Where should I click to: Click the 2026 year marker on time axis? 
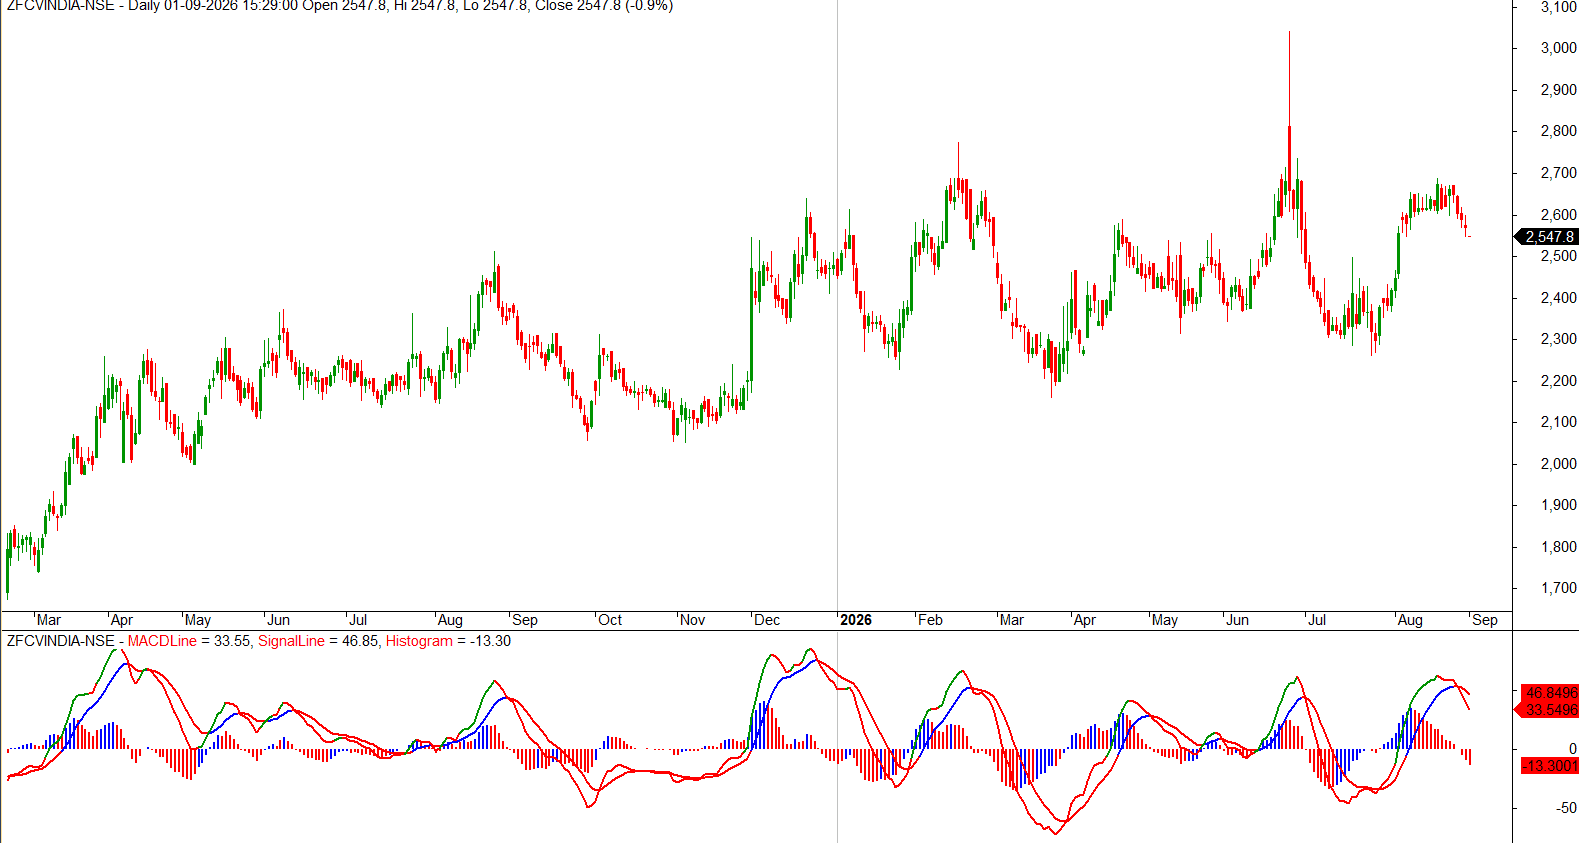click(x=856, y=620)
